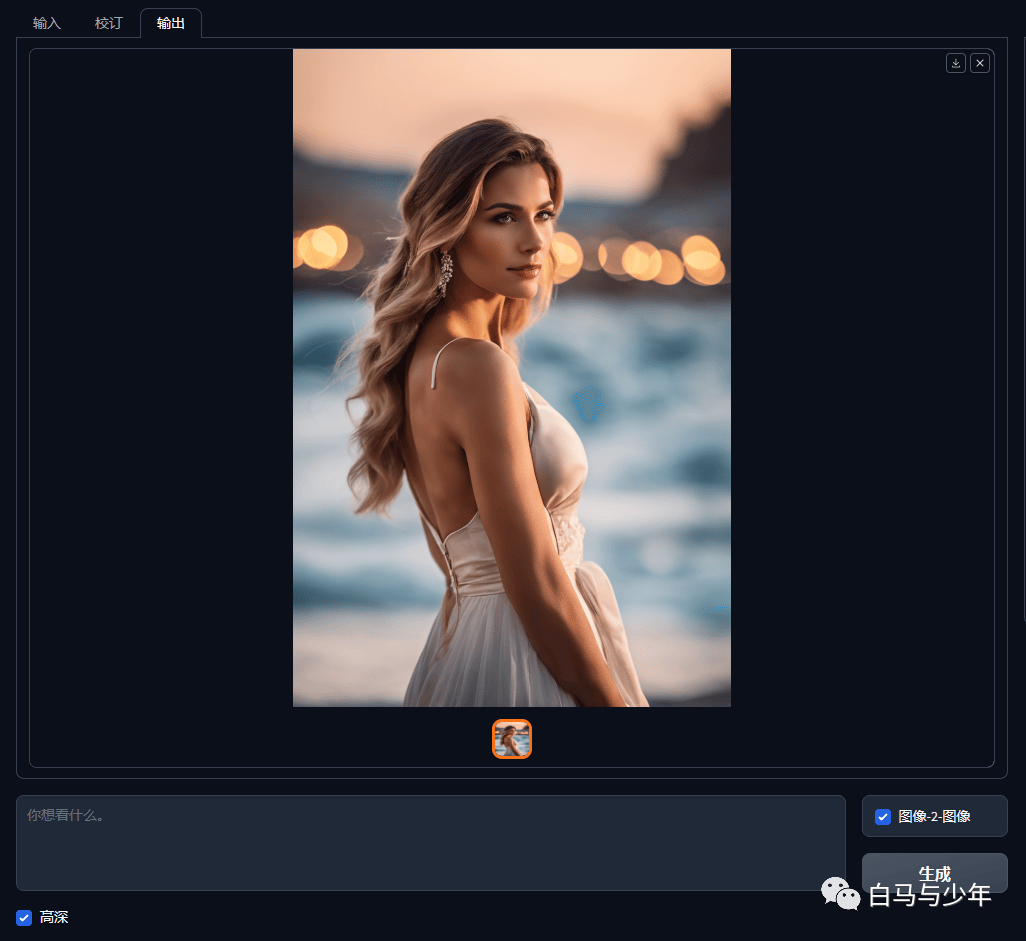Click the generated portrait image

[x=512, y=378]
